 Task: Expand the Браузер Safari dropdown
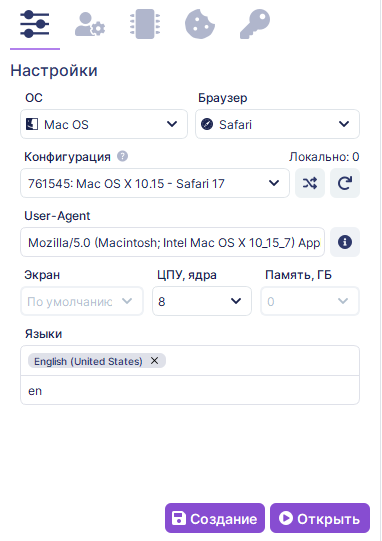(277, 124)
